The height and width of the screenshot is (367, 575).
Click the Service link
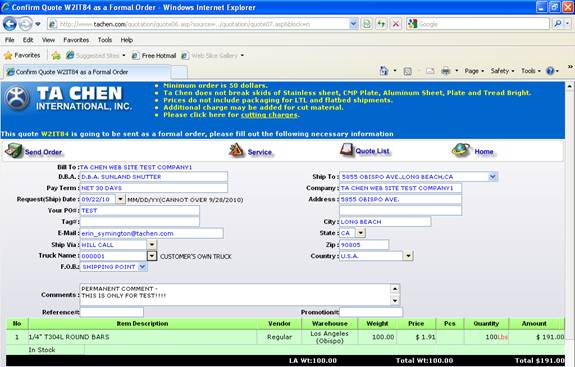pyautogui.click(x=260, y=152)
